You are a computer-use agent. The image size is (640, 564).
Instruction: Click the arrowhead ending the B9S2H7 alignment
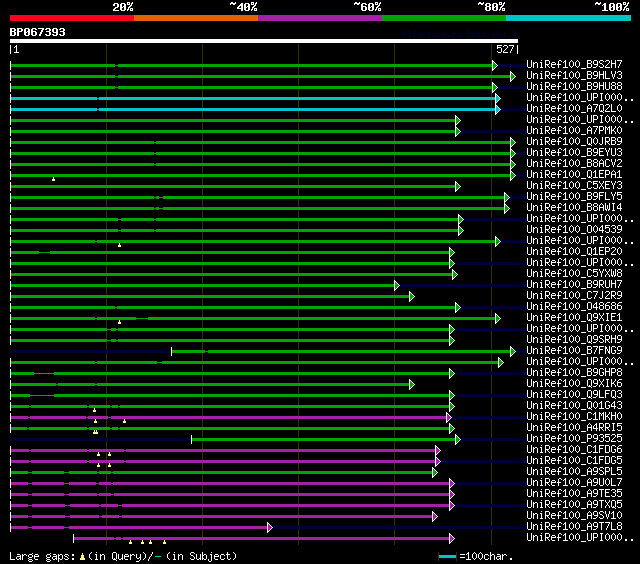(x=494, y=65)
